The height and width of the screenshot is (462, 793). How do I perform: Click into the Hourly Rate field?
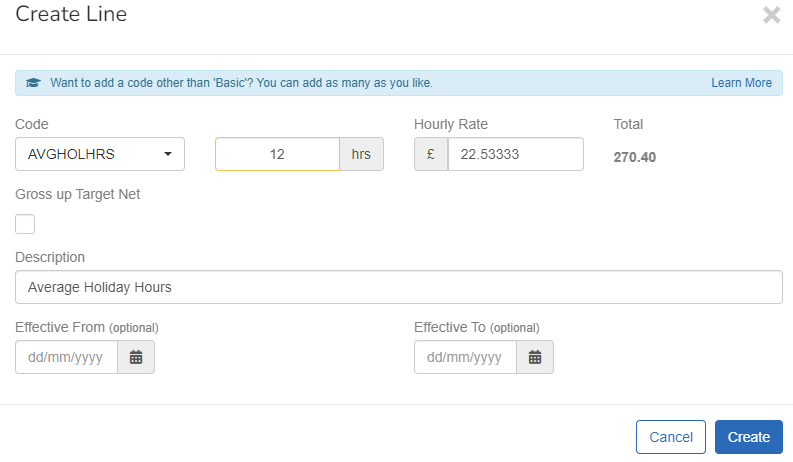click(515, 155)
